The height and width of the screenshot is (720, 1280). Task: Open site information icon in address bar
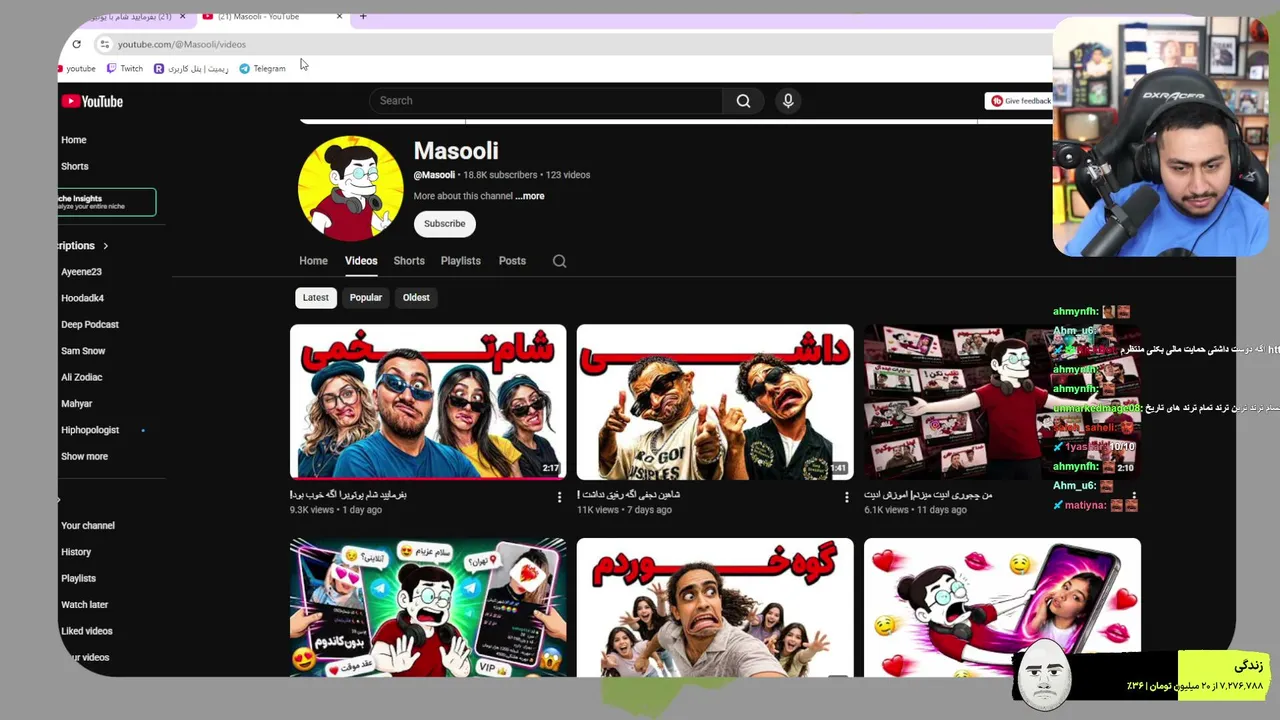(104, 44)
